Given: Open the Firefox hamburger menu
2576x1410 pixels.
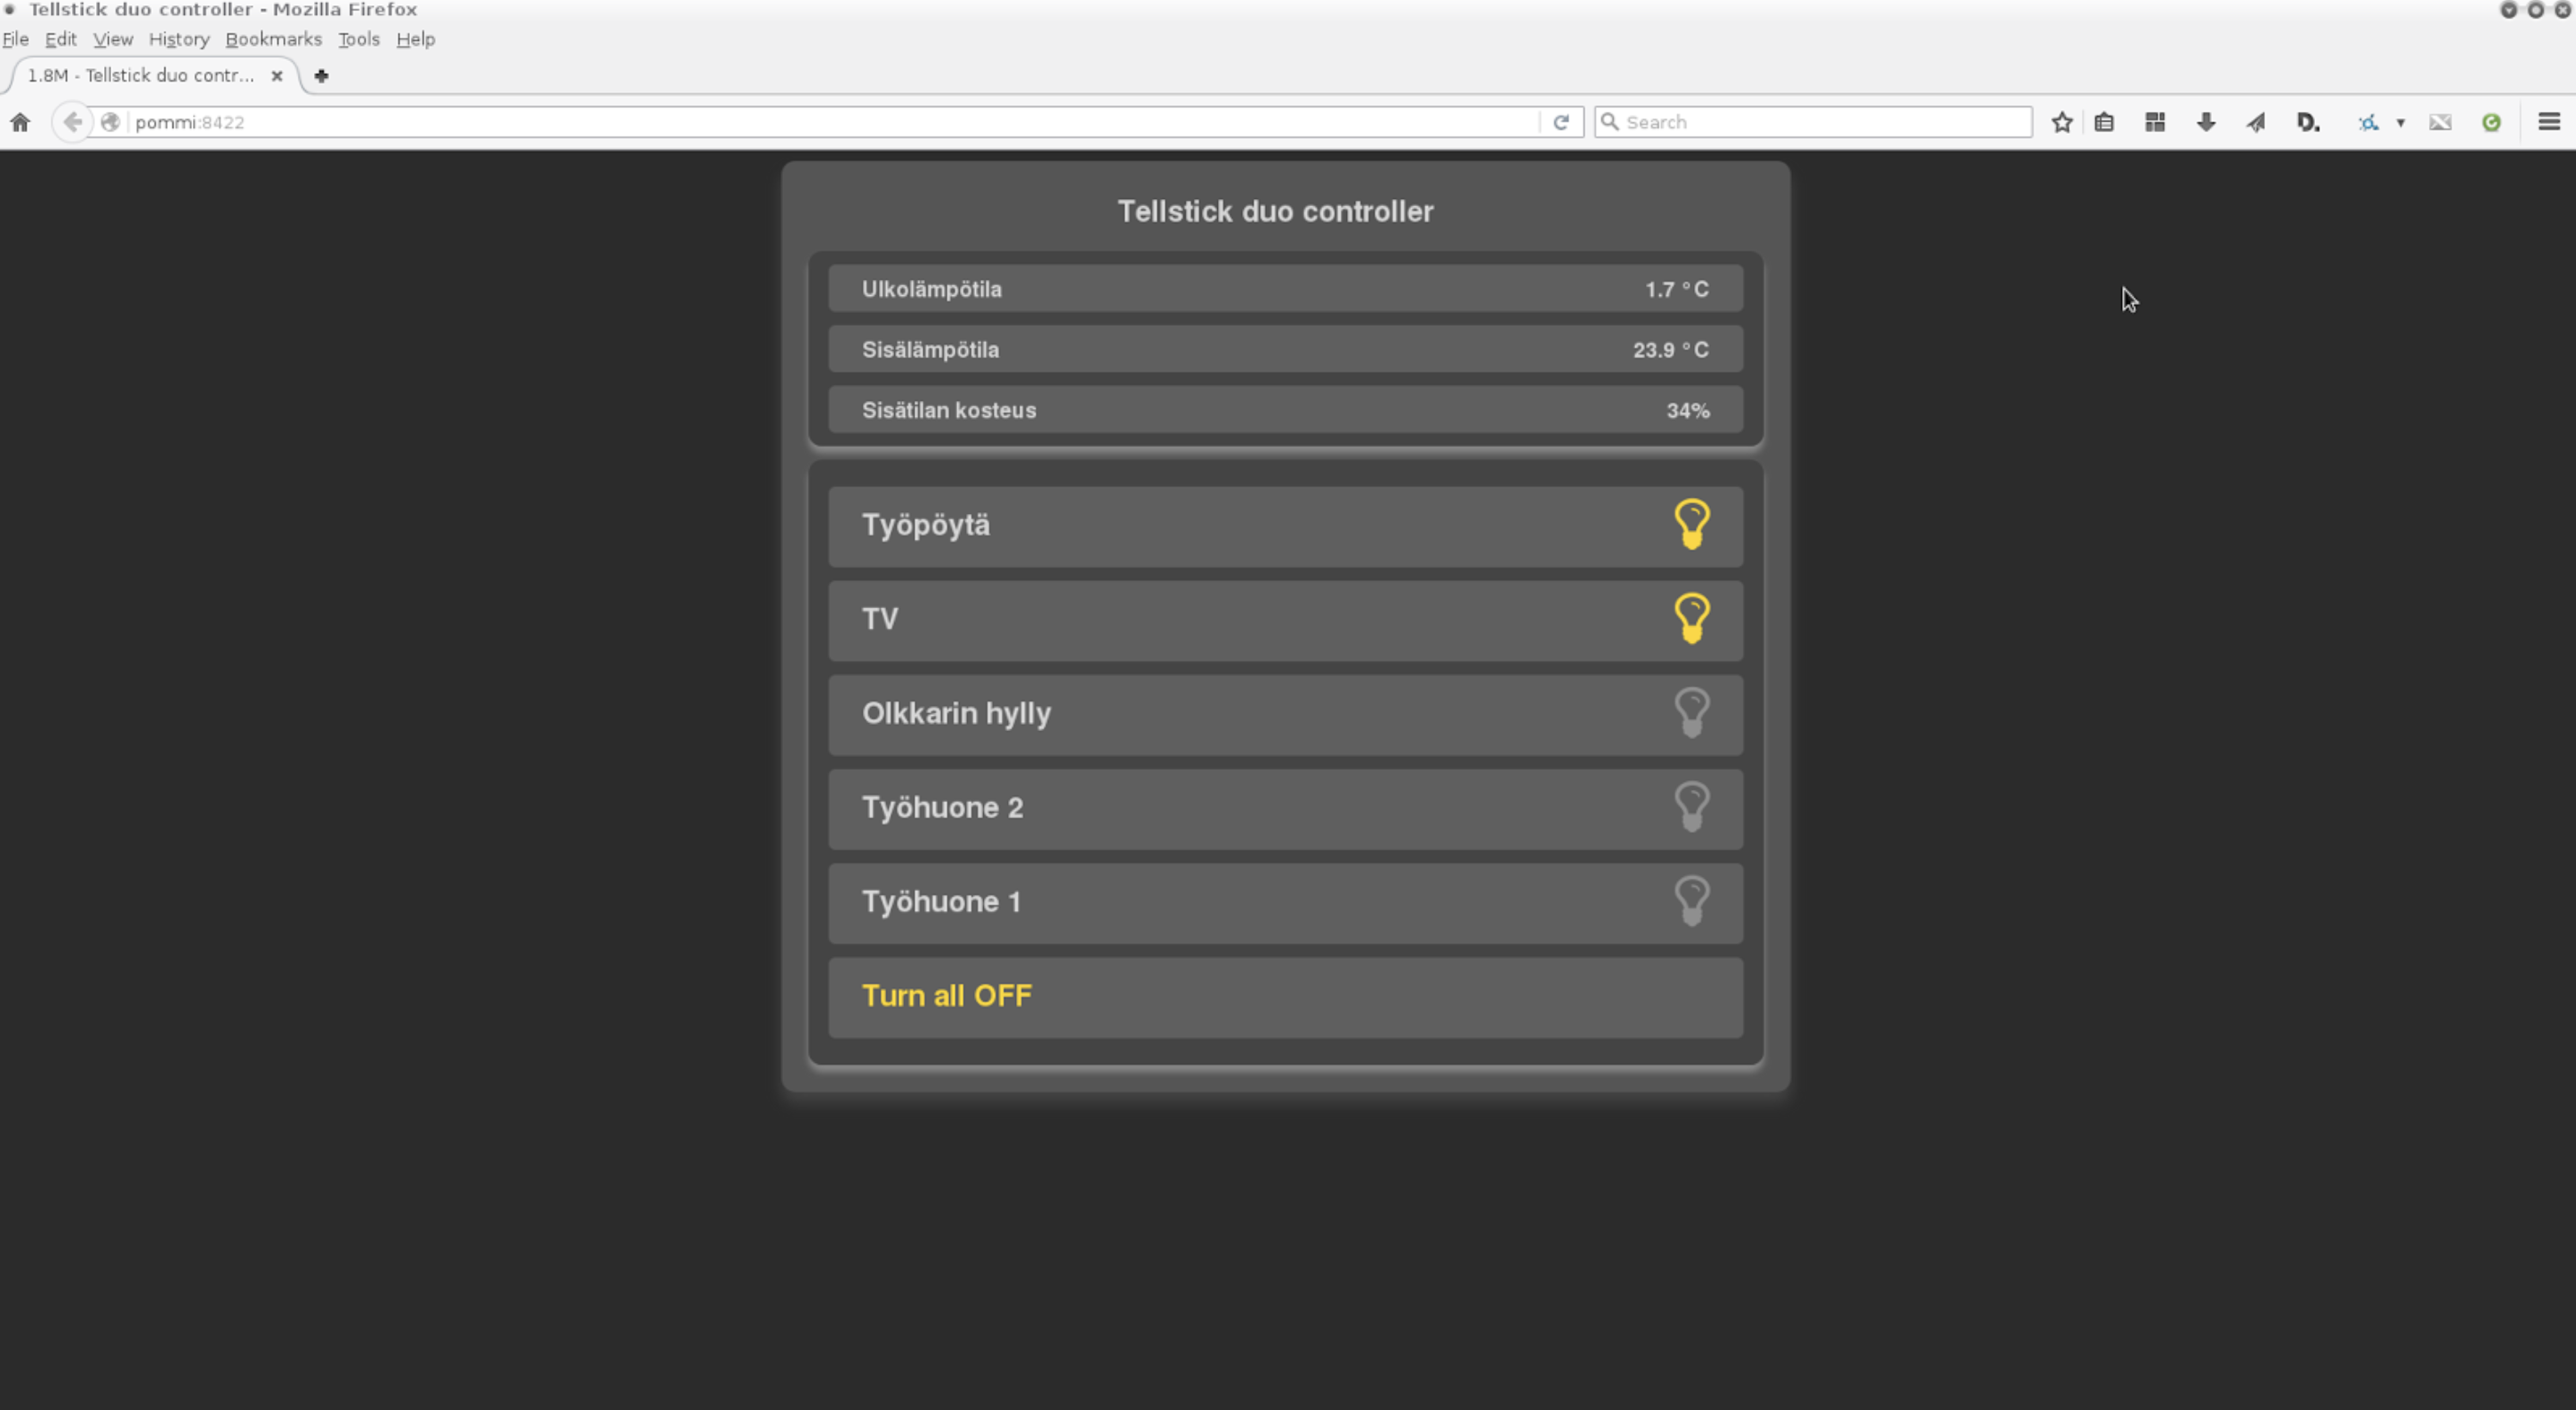Looking at the screenshot, I should (2548, 122).
